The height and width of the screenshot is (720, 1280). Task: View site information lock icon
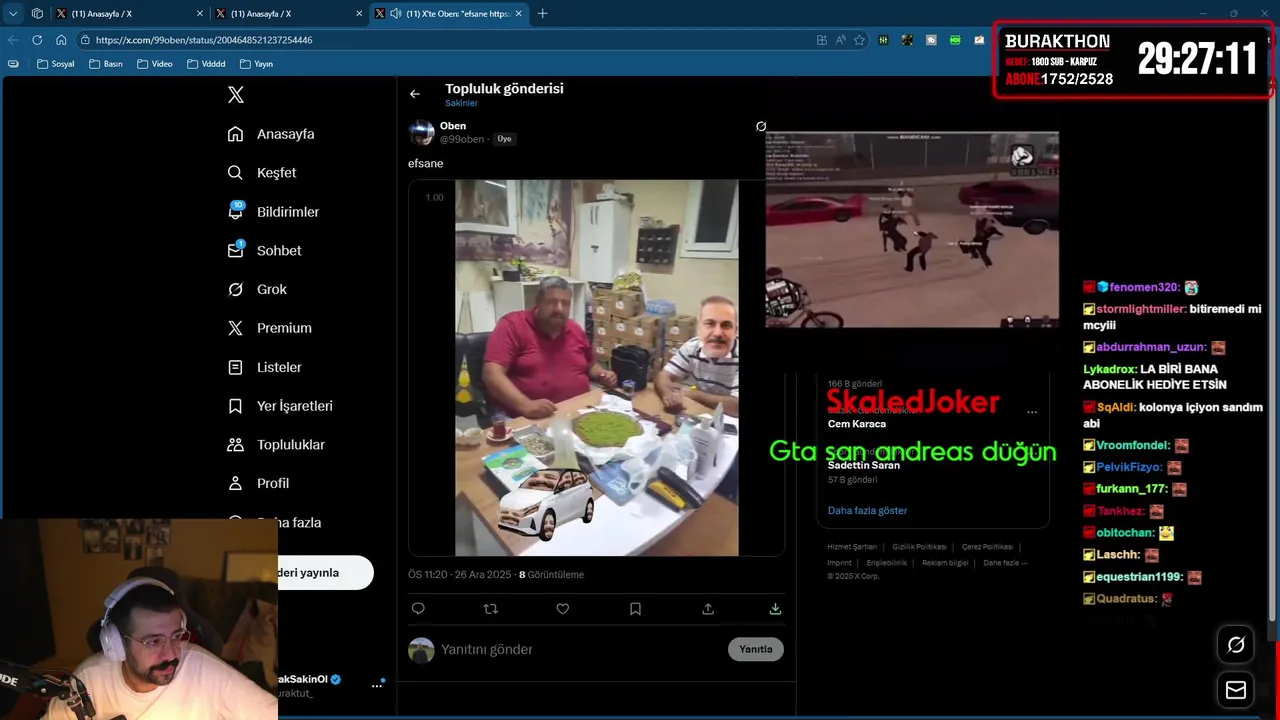click(x=86, y=40)
